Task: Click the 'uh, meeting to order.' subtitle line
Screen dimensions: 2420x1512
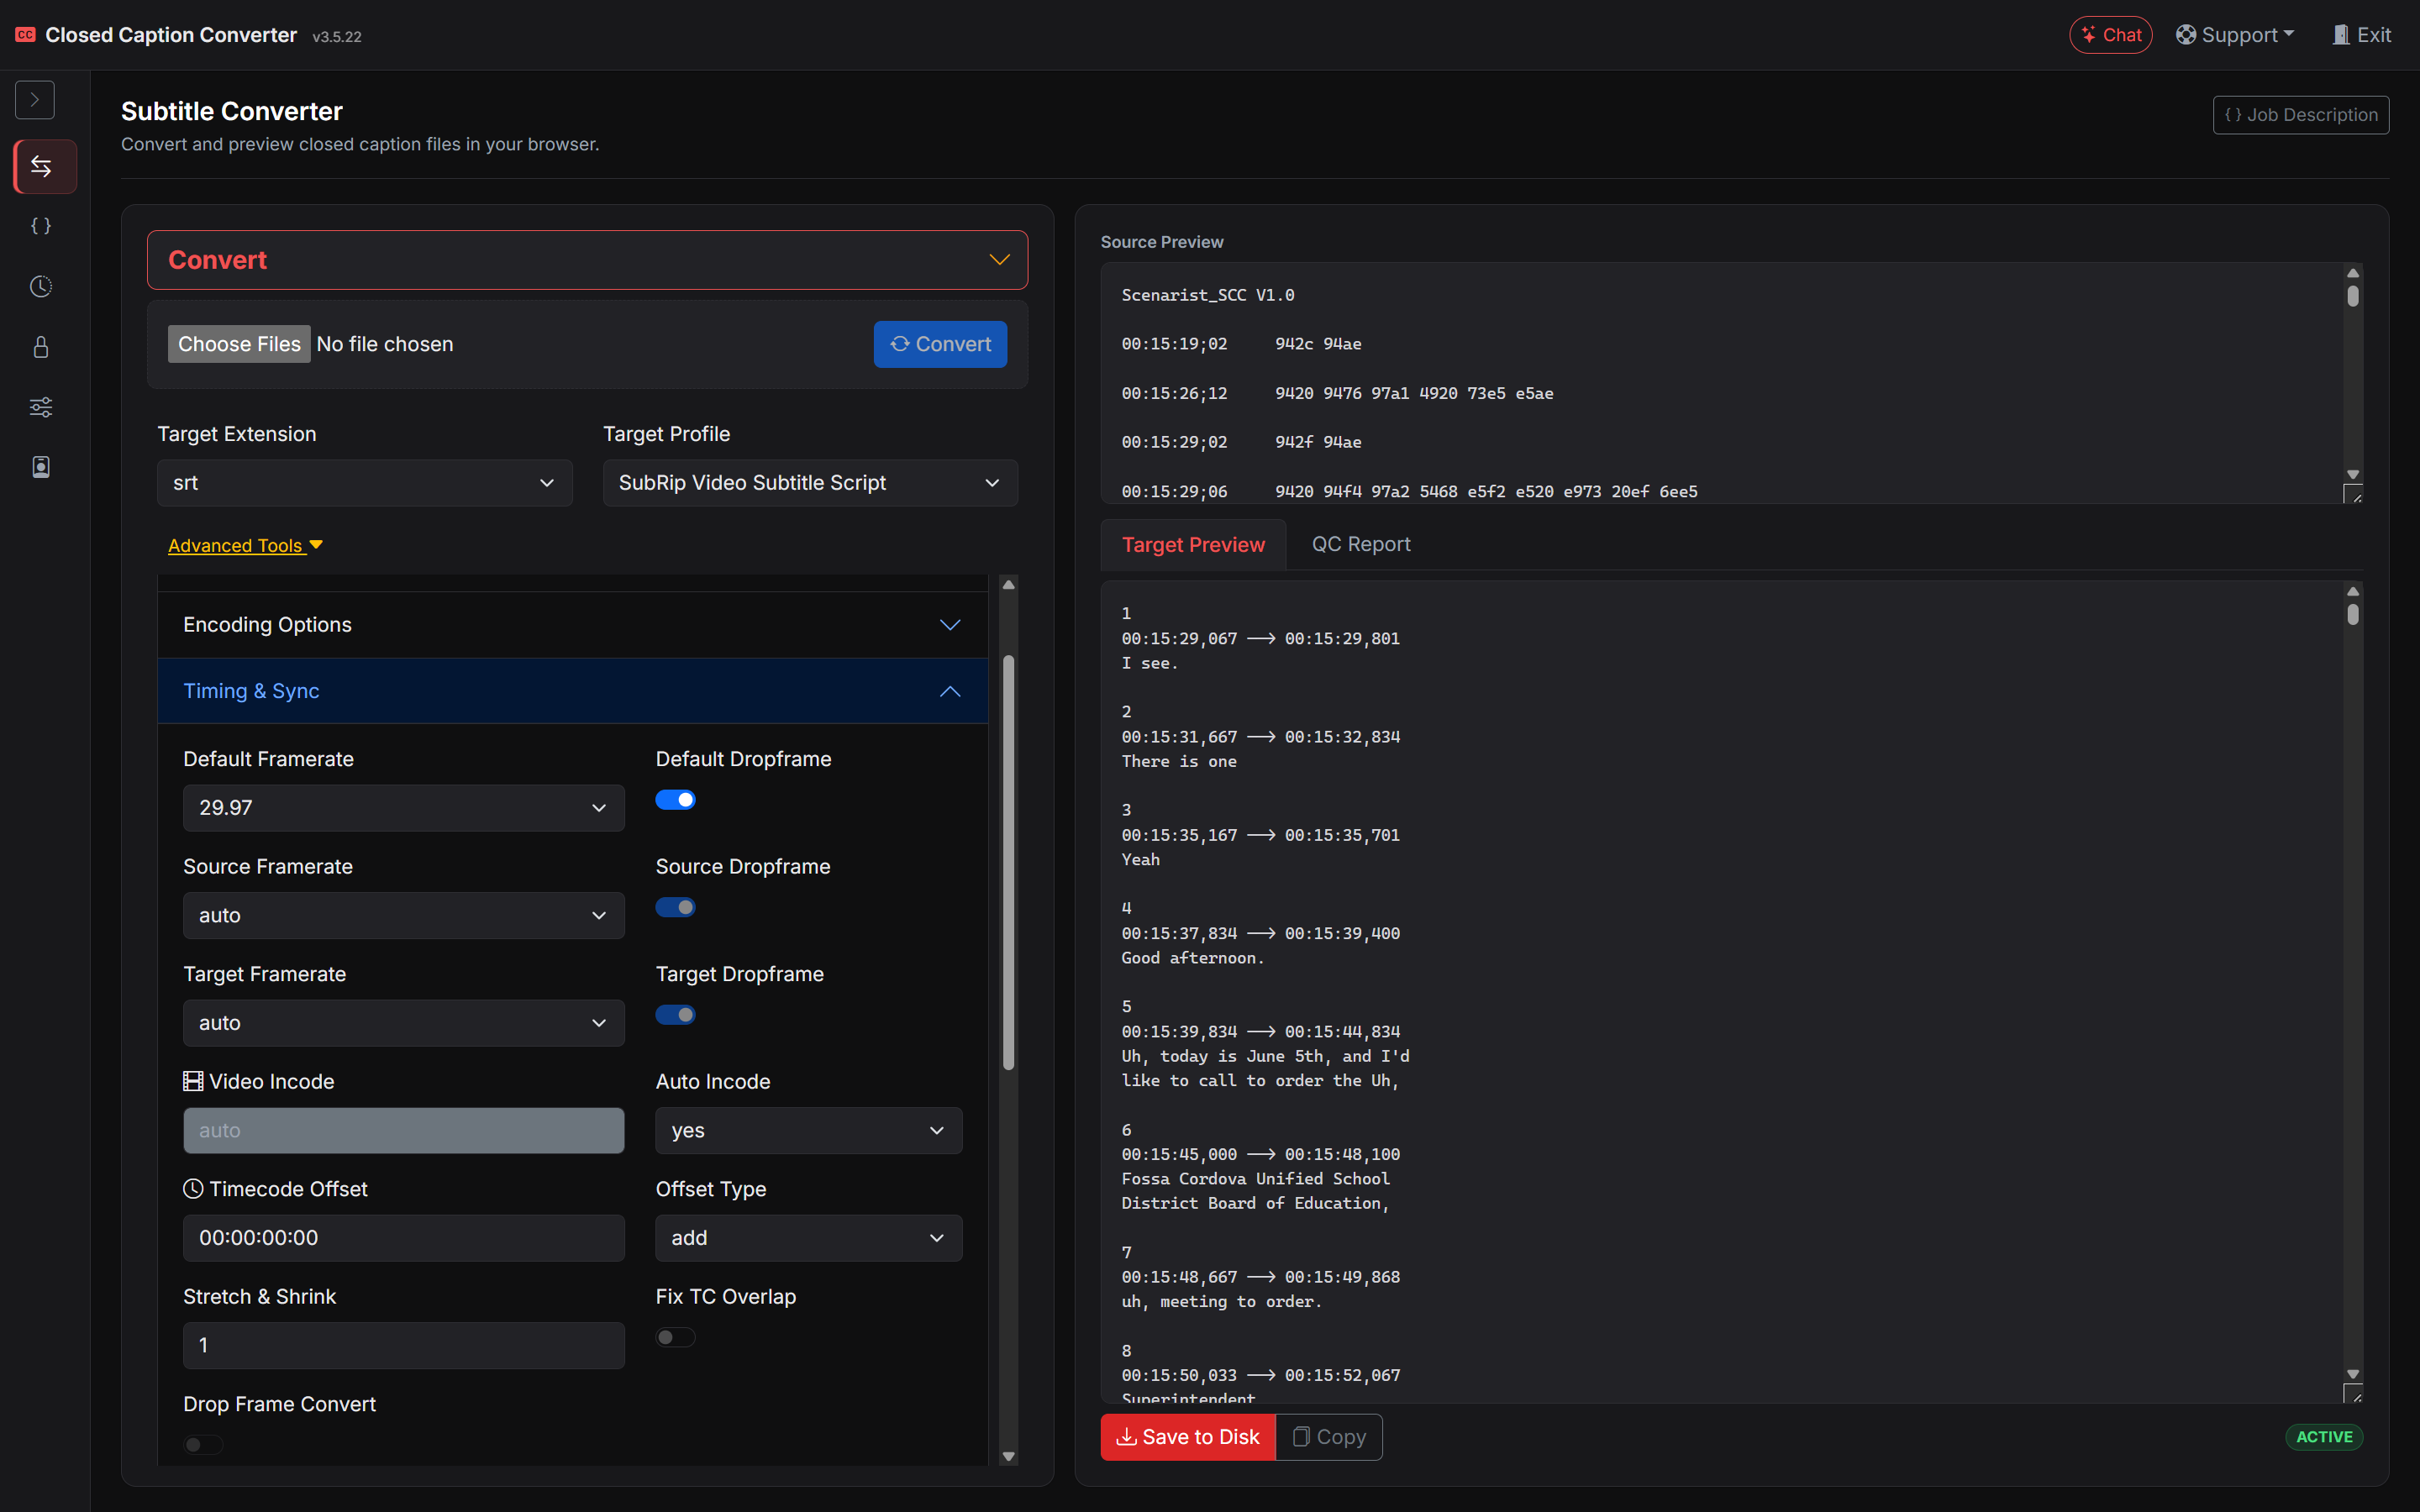Action: (1222, 1302)
